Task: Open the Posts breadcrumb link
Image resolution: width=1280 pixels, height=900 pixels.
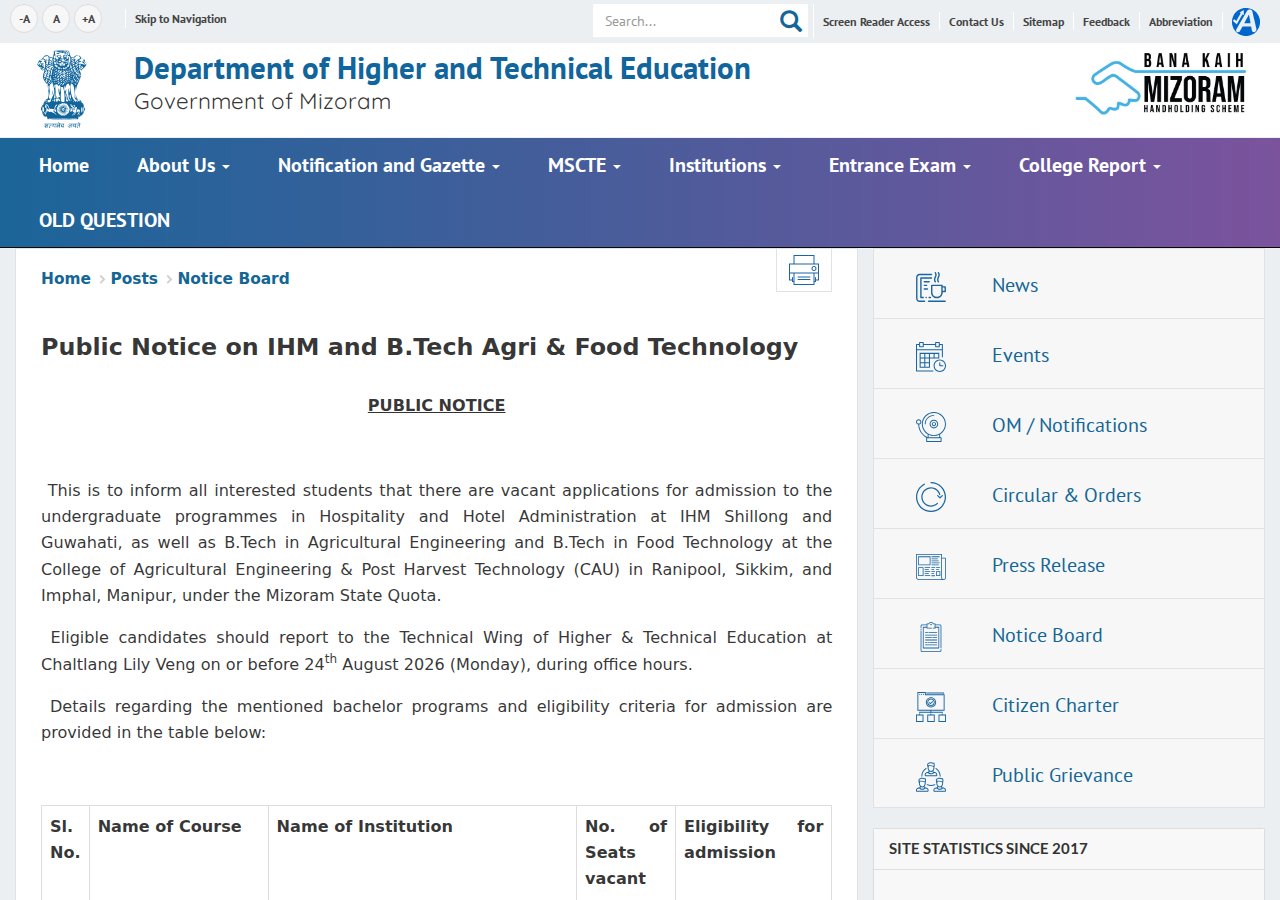Action: click(x=134, y=279)
